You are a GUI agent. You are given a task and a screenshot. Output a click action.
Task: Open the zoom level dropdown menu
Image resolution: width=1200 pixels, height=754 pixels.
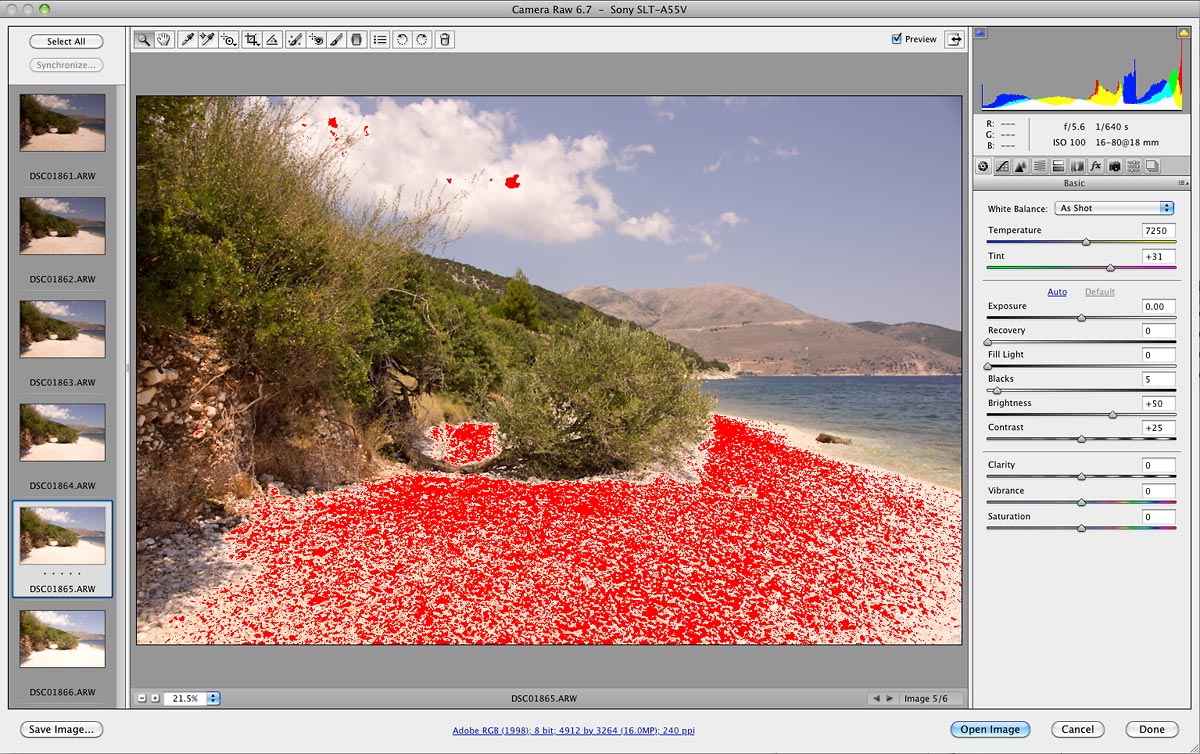(214, 698)
